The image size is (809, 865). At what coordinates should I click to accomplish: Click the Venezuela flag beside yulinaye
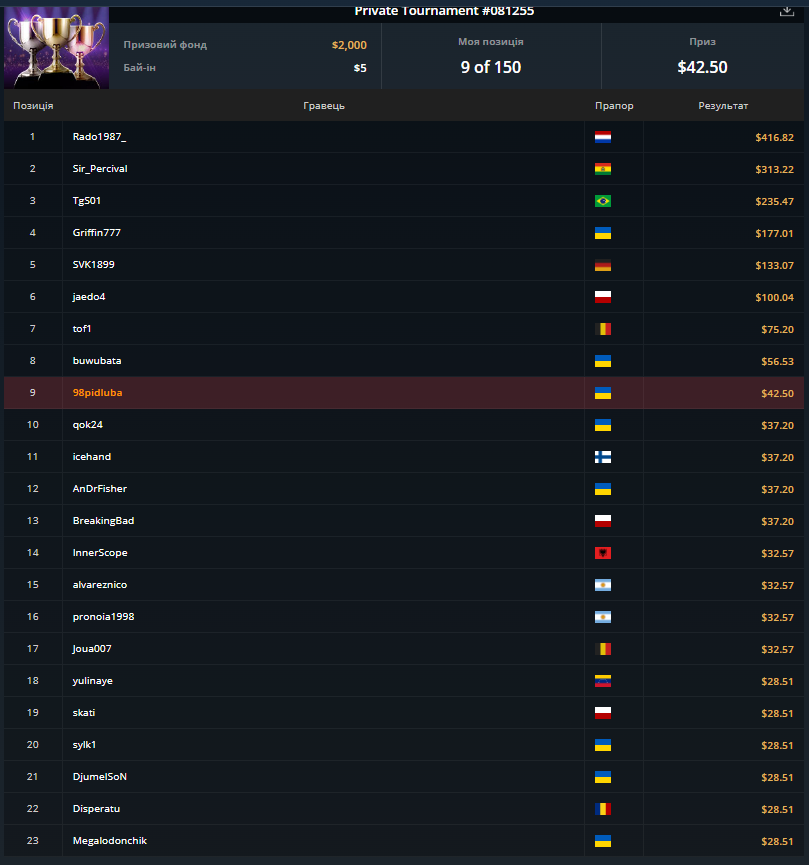pos(603,681)
